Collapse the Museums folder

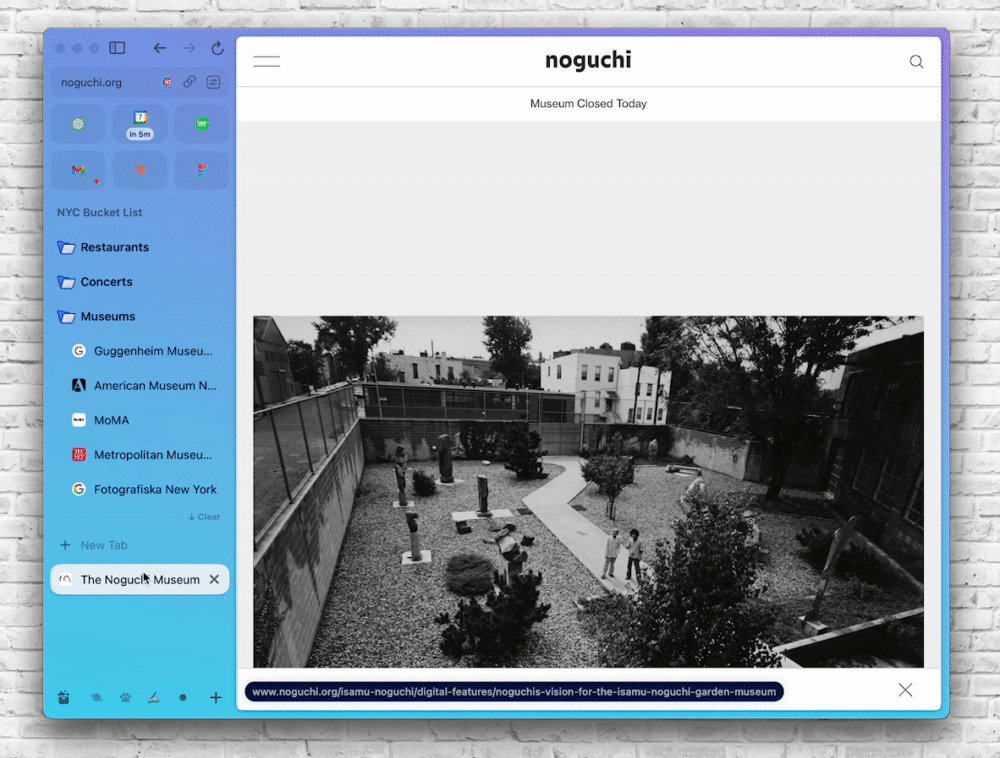point(139,316)
